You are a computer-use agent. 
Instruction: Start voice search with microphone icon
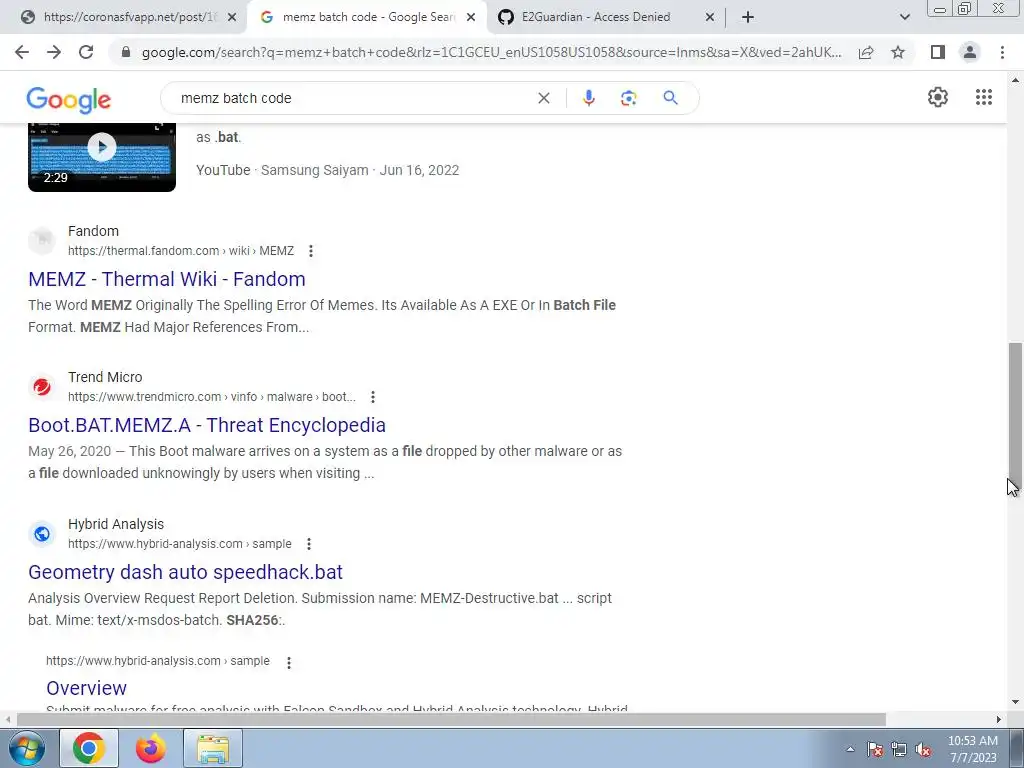588,98
